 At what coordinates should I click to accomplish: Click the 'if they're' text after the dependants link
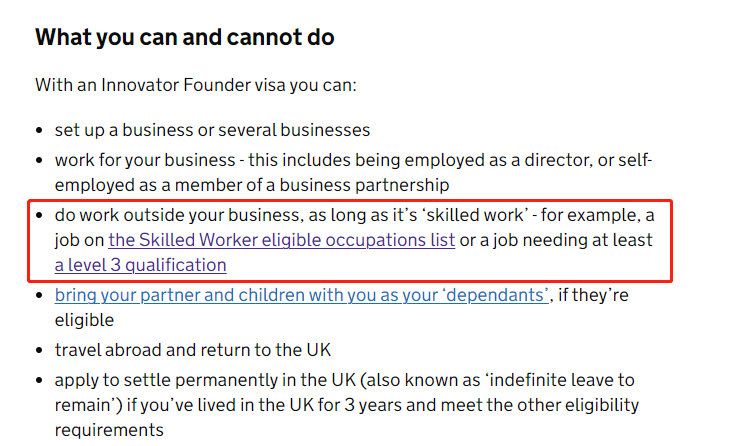click(x=593, y=295)
